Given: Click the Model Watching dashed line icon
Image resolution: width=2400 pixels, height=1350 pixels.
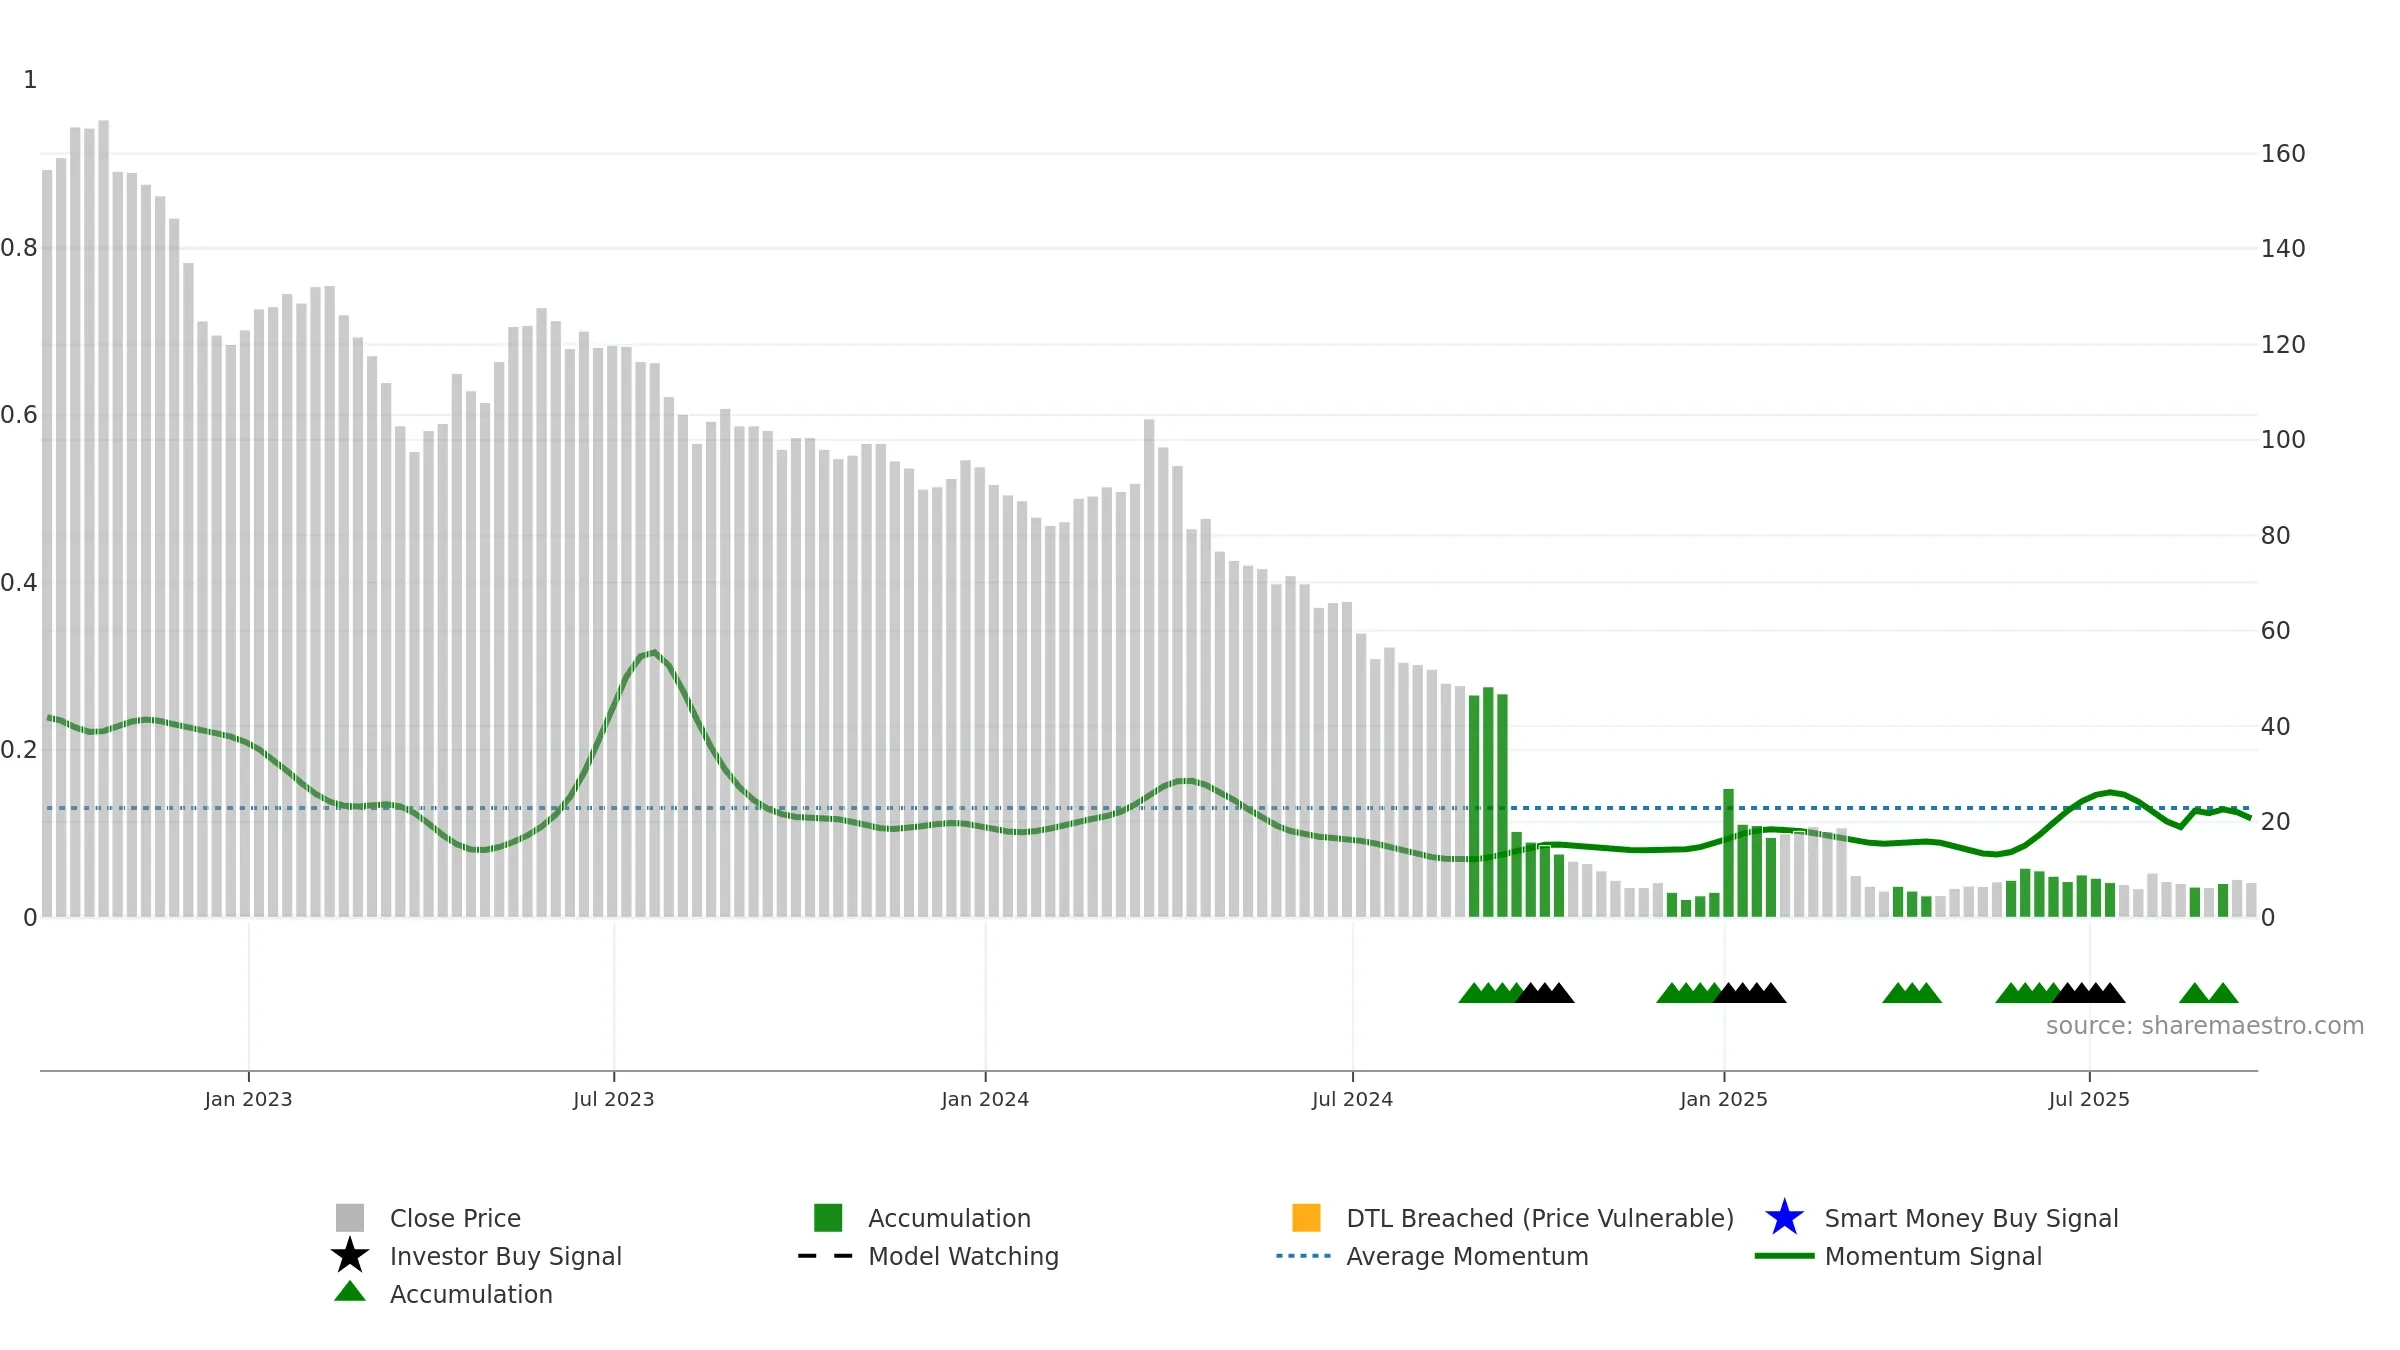Looking at the screenshot, I should 826,1256.
